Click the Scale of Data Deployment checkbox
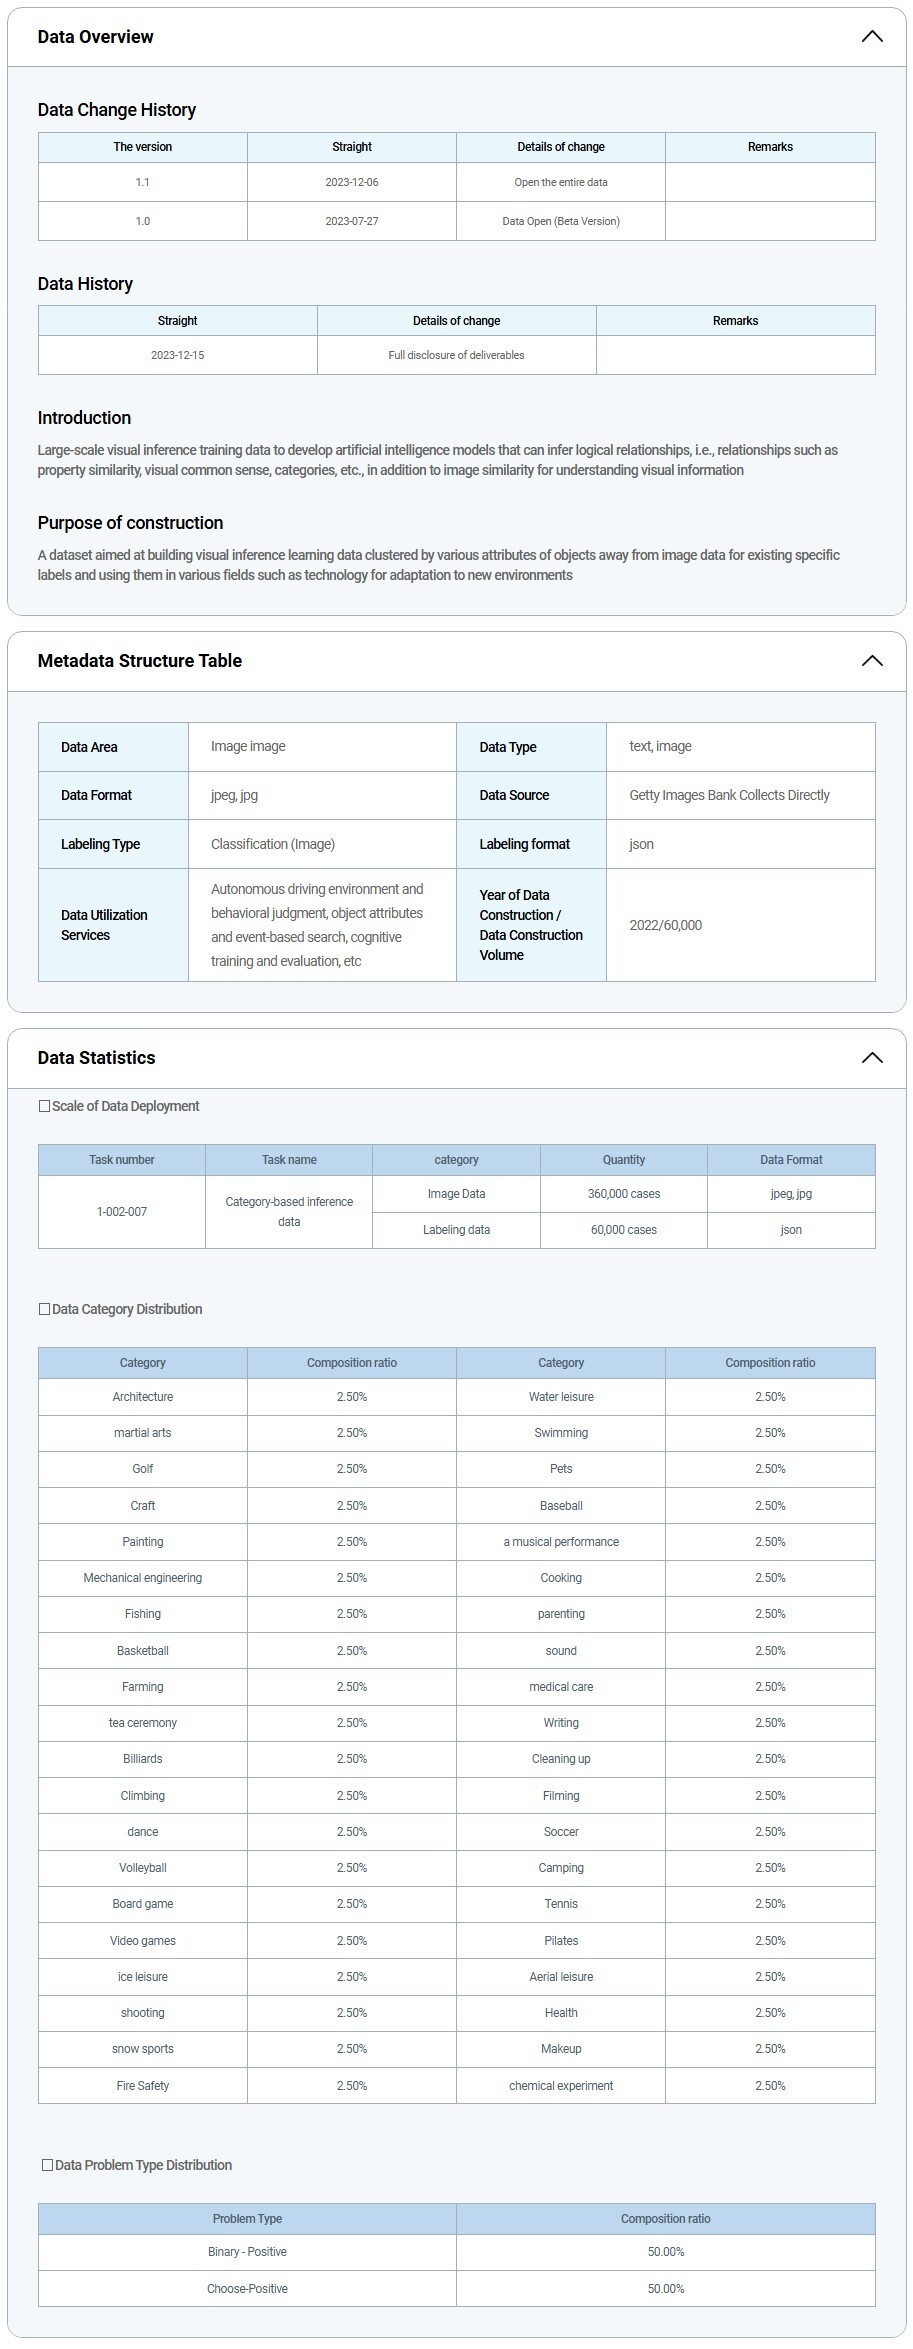913x2349 pixels. pos(44,1106)
